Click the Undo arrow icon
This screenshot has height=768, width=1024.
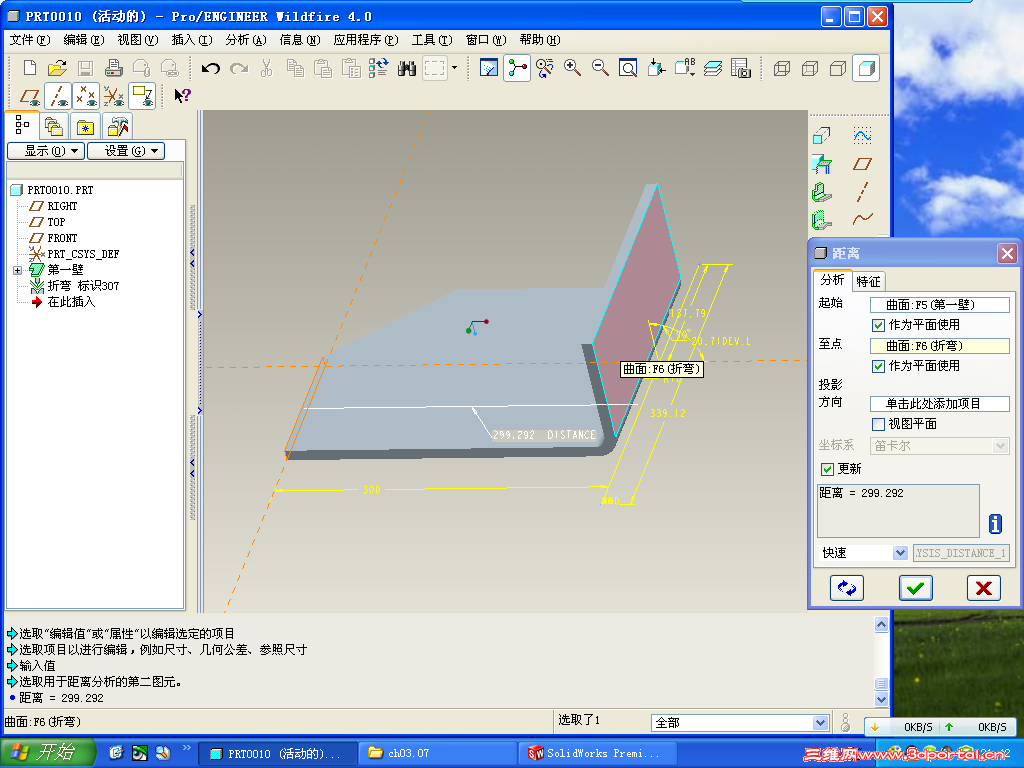[x=210, y=68]
